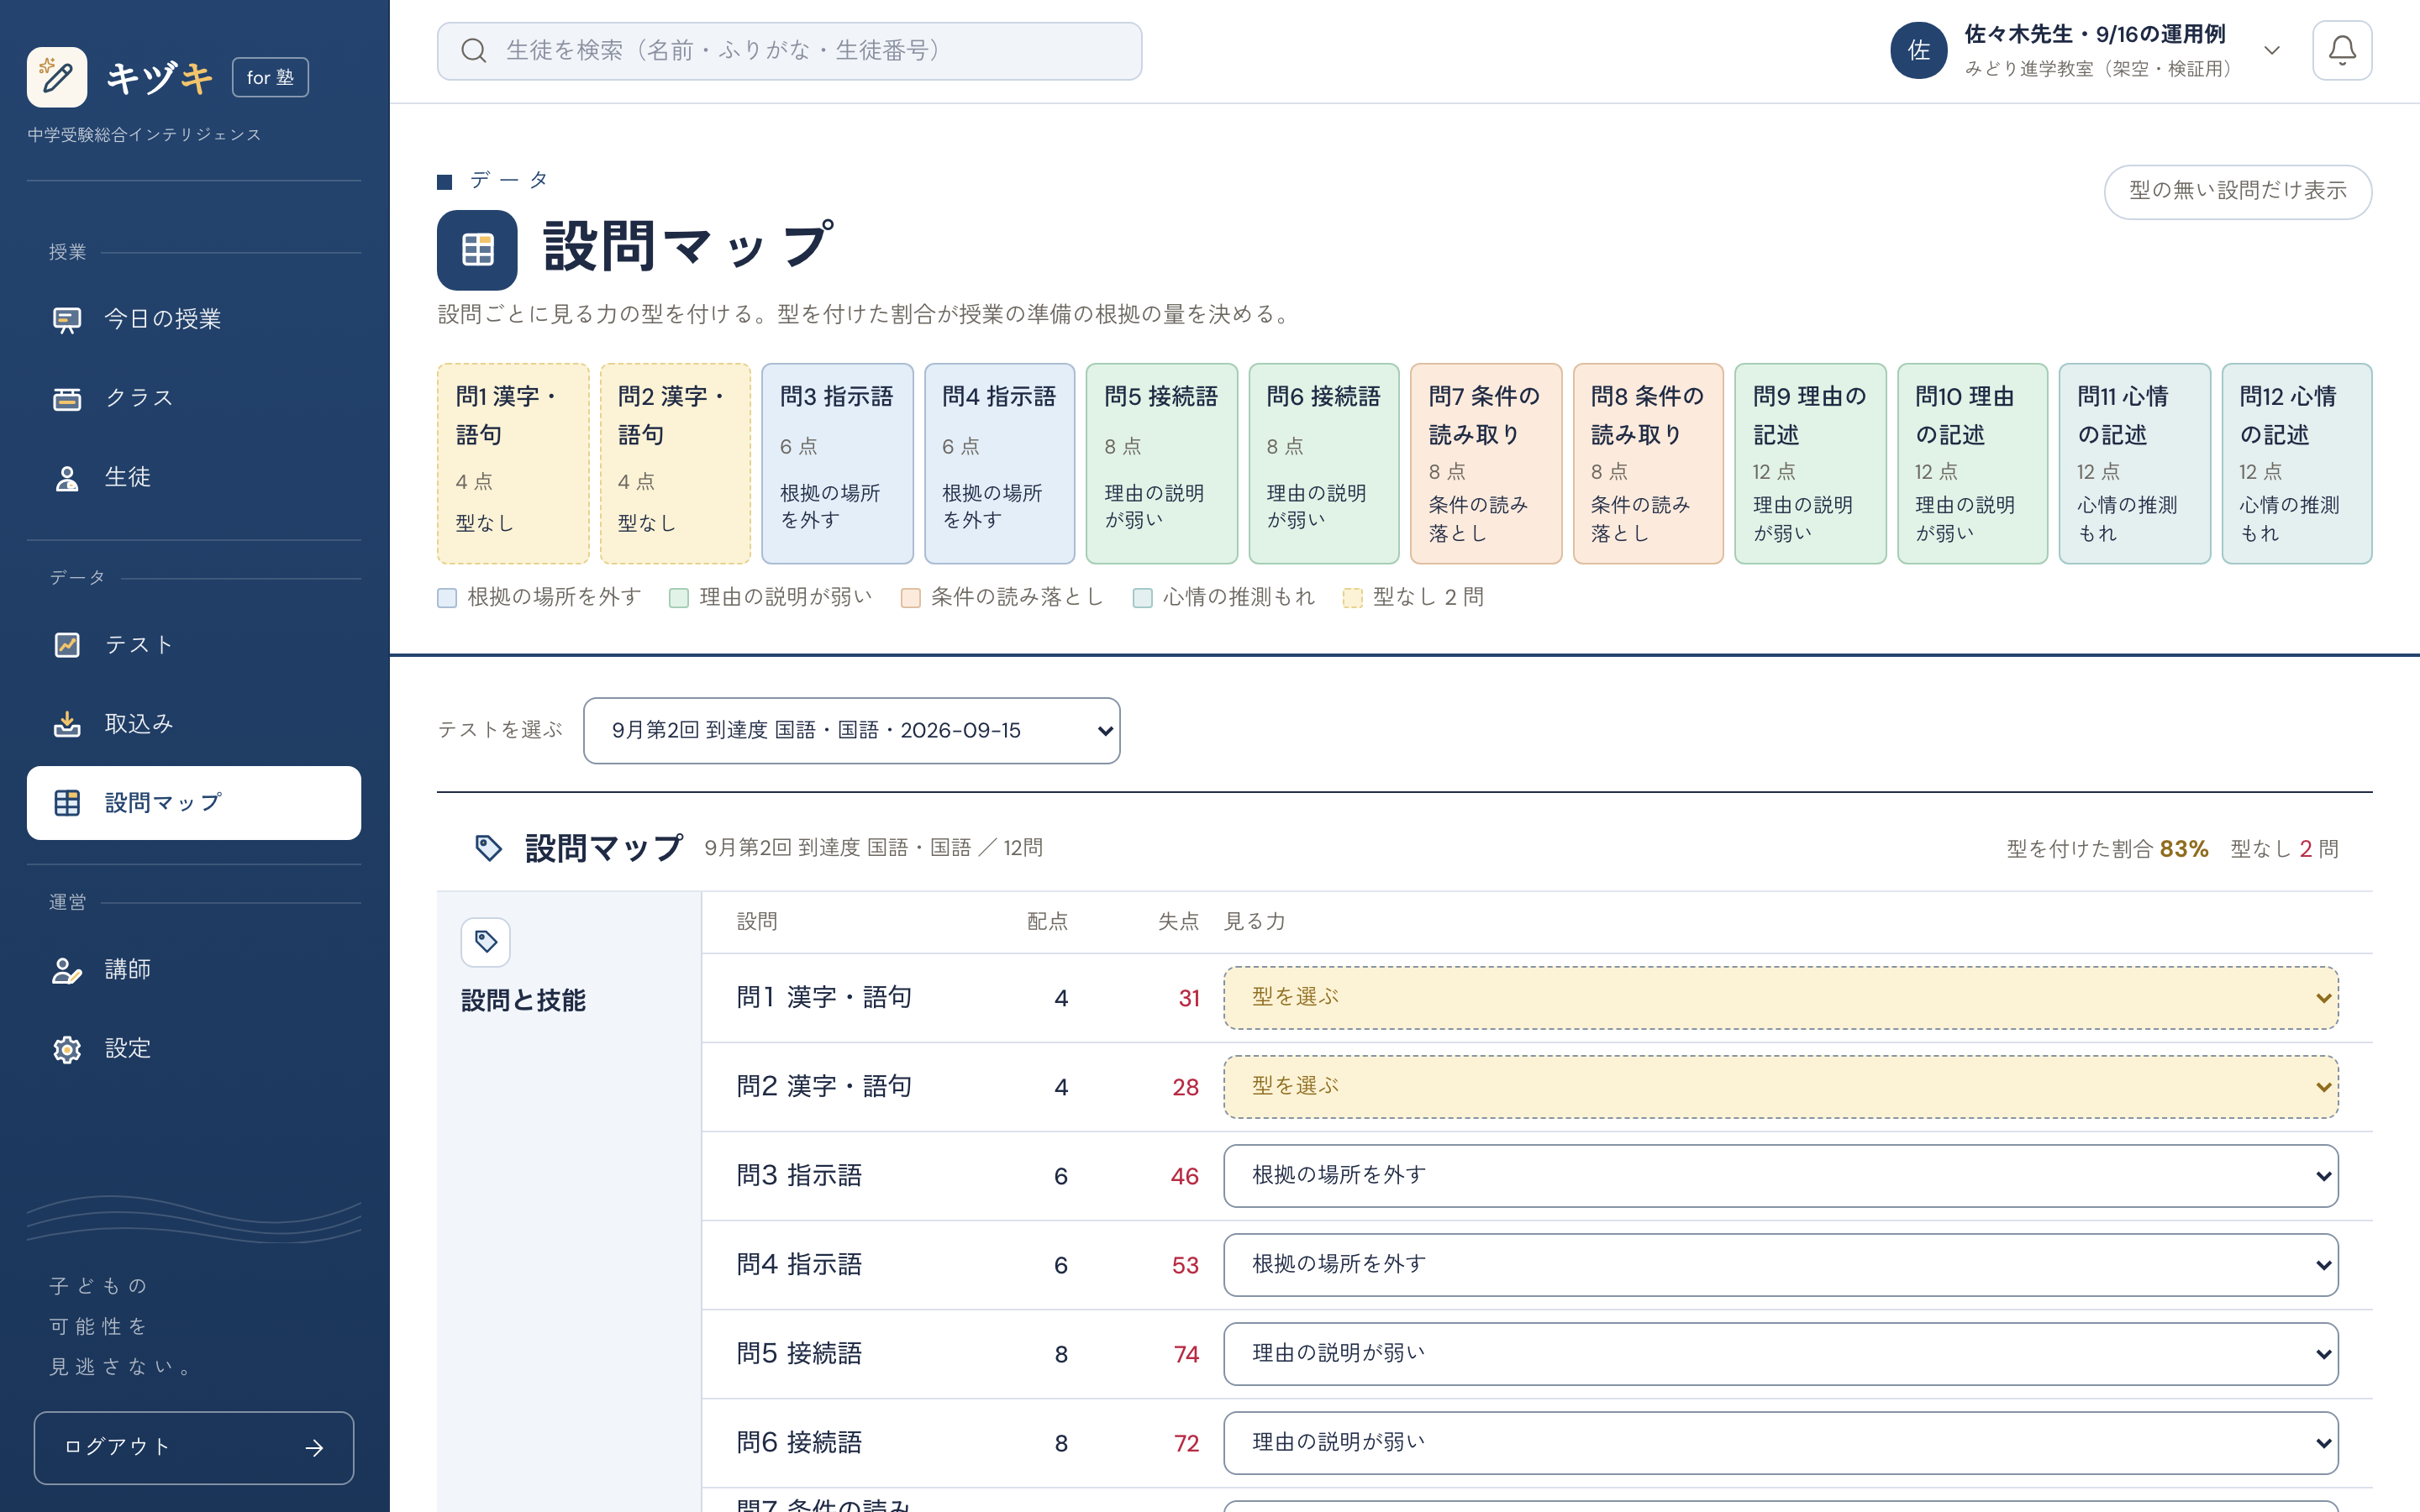
Task: Open the 問3 指示語 skill dropdown
Action: [1780, 1176]
